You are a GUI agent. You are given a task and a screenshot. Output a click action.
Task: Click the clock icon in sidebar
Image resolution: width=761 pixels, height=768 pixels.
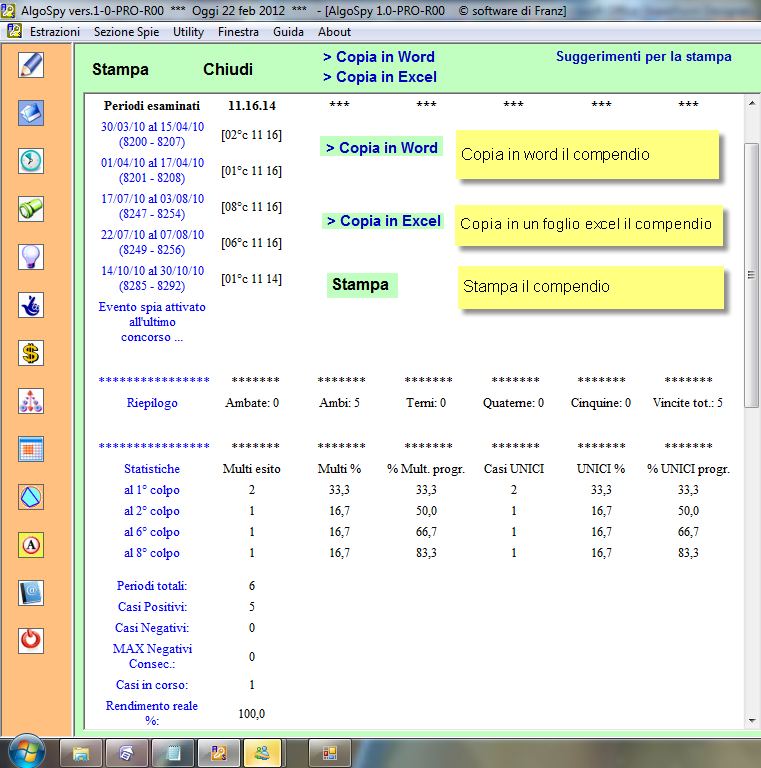coord(31,161)
